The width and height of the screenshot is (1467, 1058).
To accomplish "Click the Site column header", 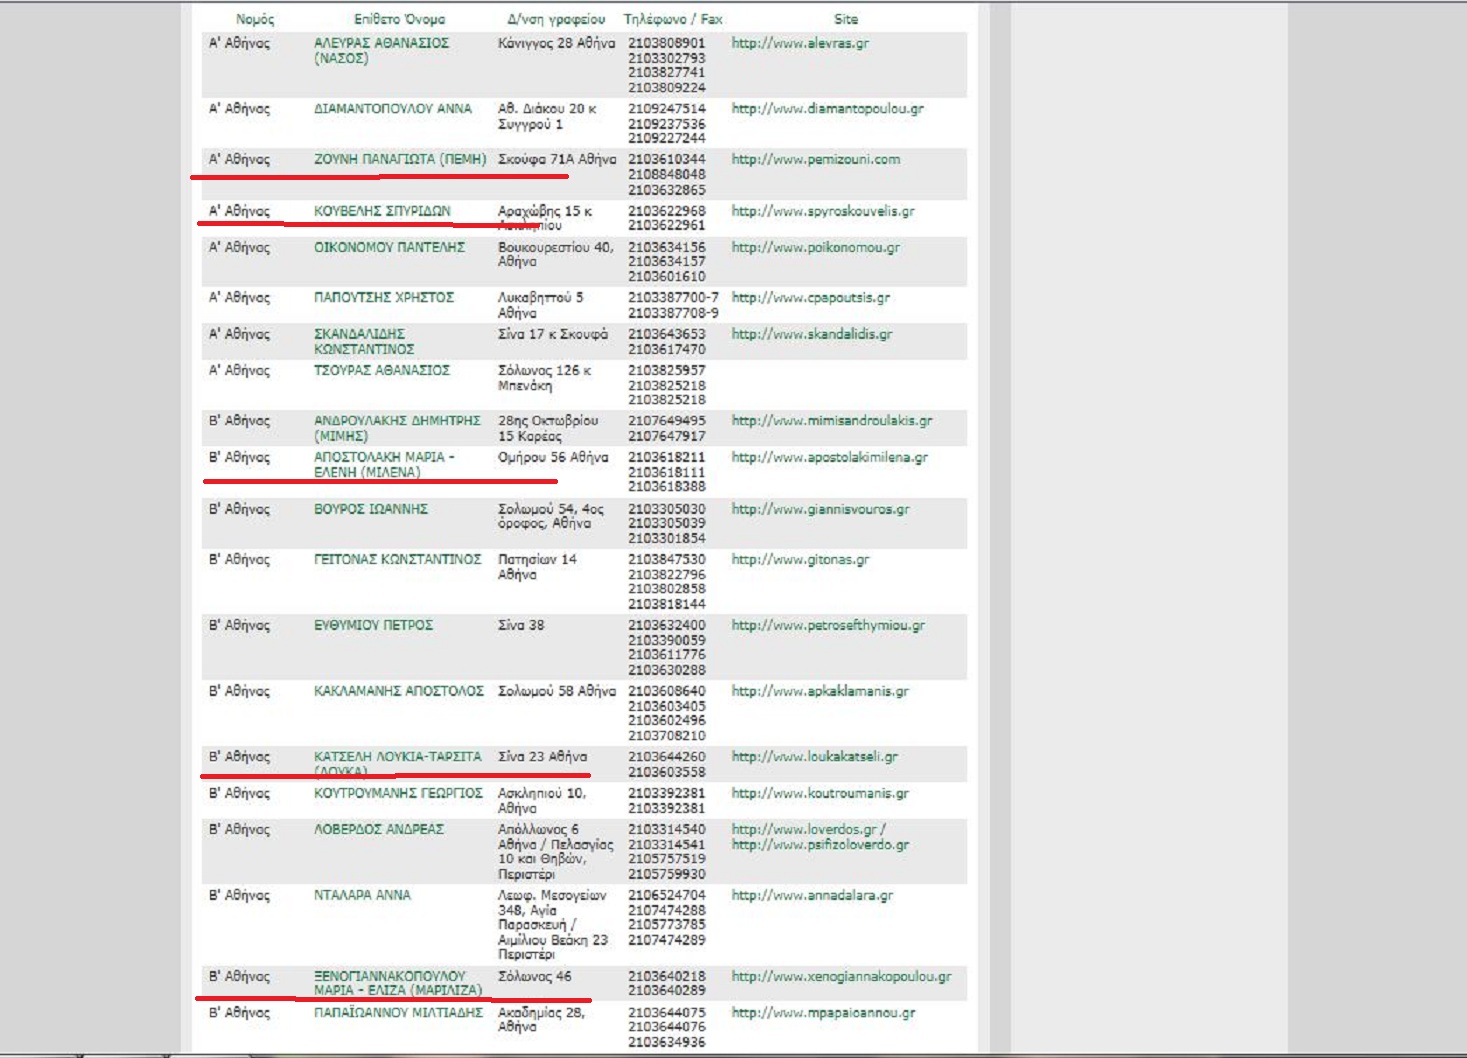I will [845, 19].
